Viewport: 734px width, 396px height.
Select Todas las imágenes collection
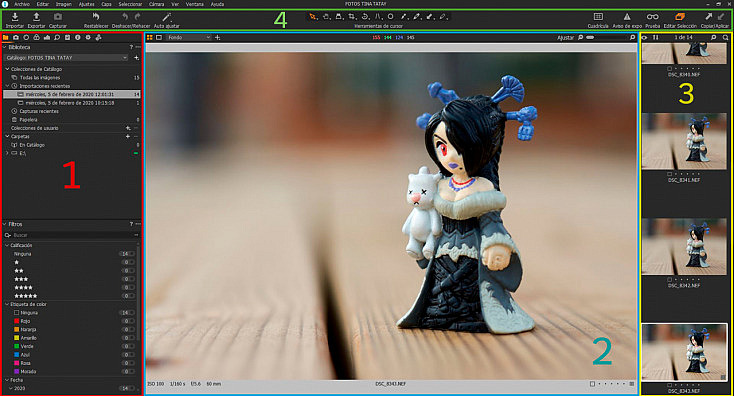[40, 78]
